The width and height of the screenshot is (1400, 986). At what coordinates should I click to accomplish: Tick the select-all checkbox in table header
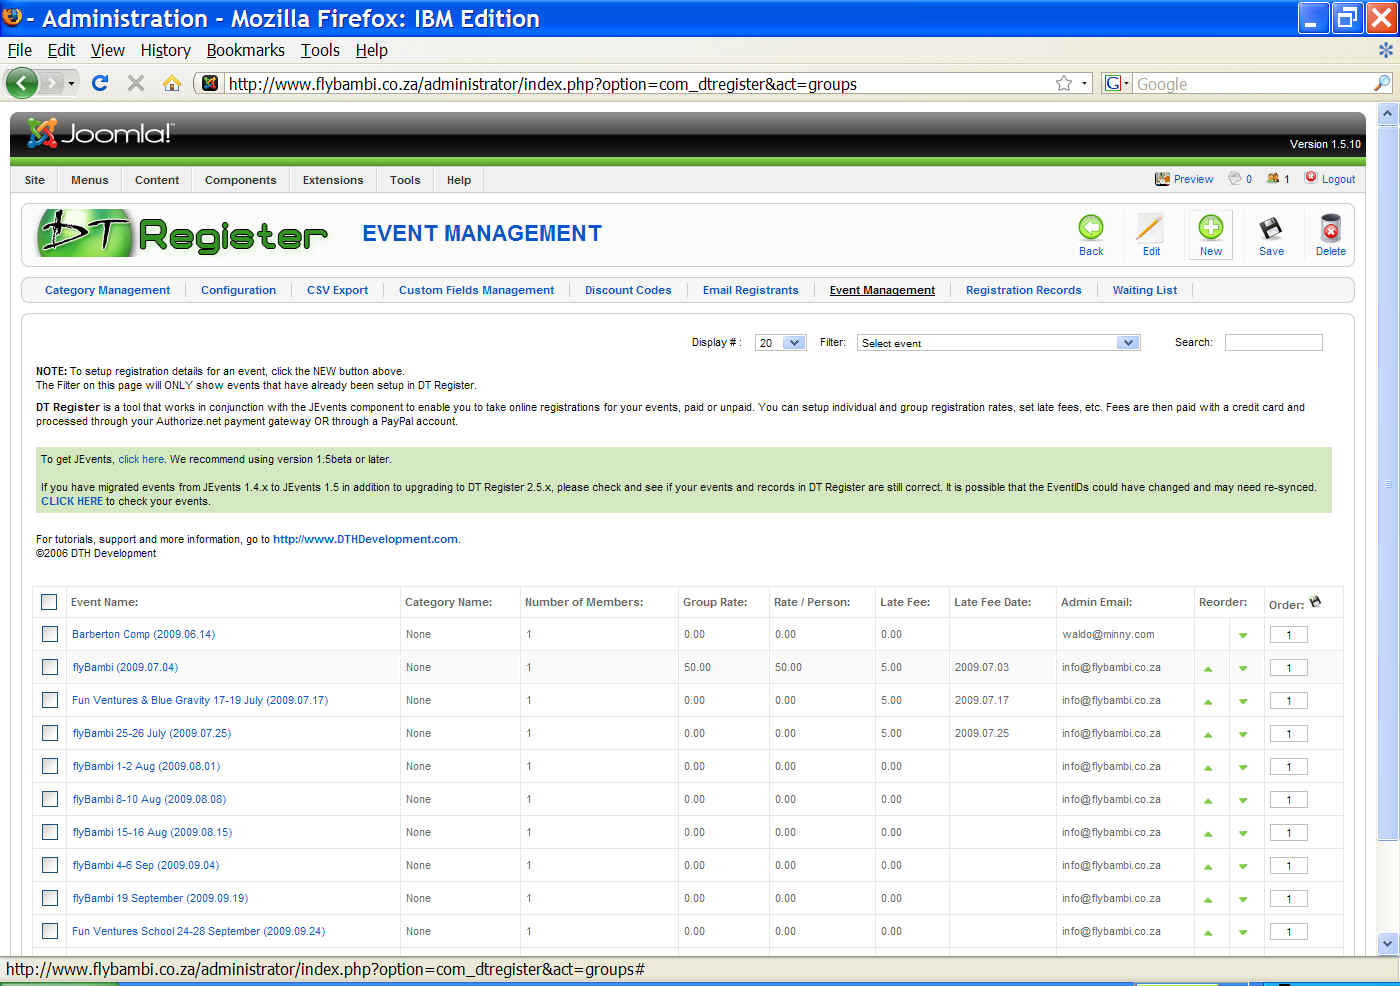click(x=49, y=602)
